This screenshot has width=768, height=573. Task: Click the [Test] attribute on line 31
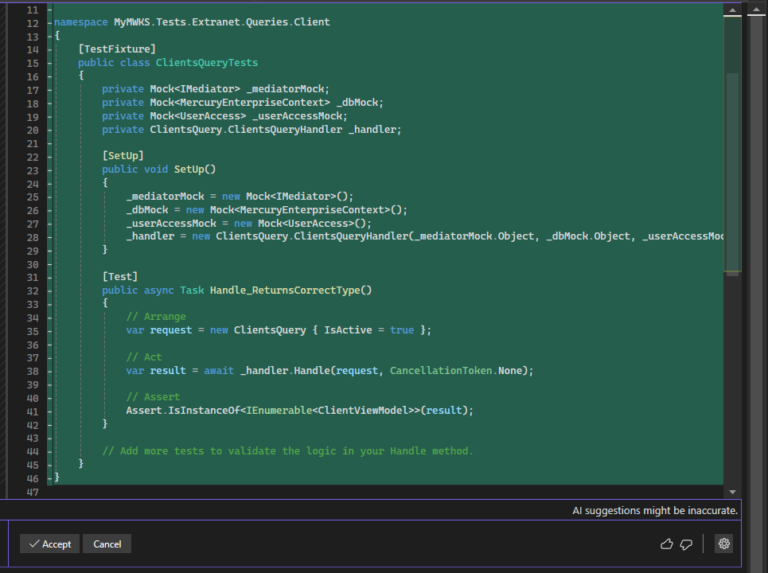click(120, 276)
